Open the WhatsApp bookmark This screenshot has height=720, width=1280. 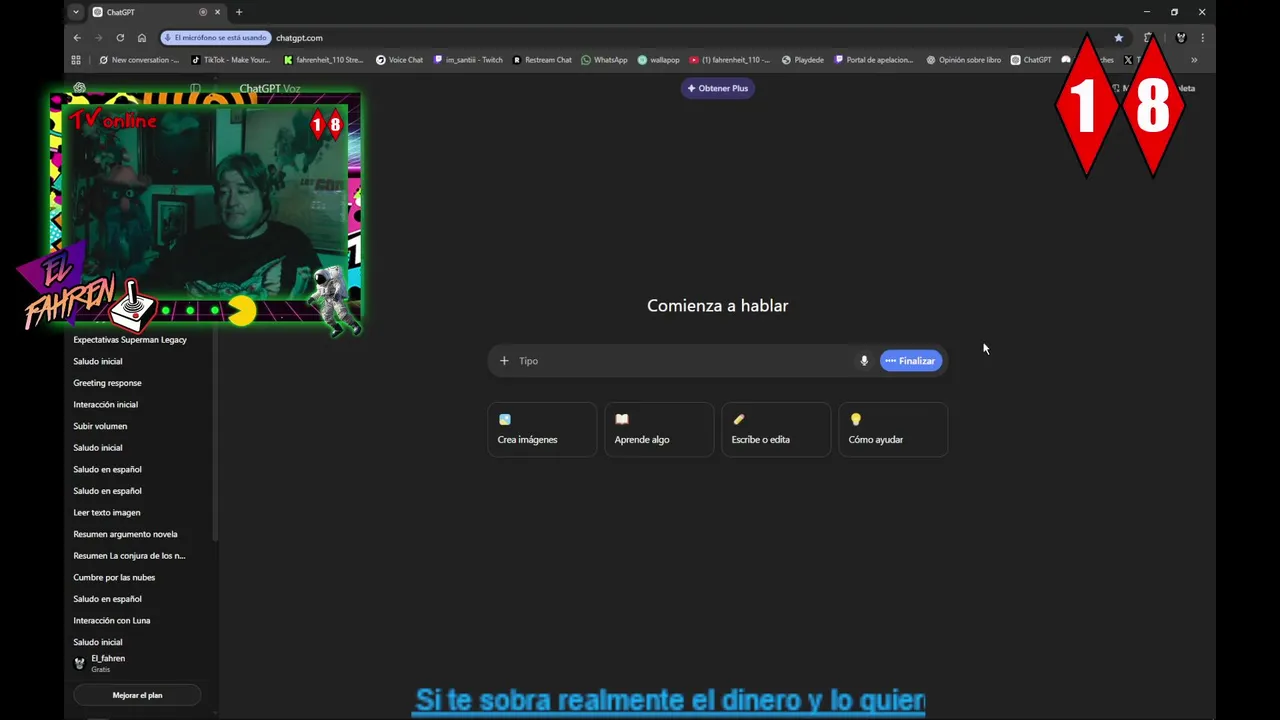click(604, 60)
